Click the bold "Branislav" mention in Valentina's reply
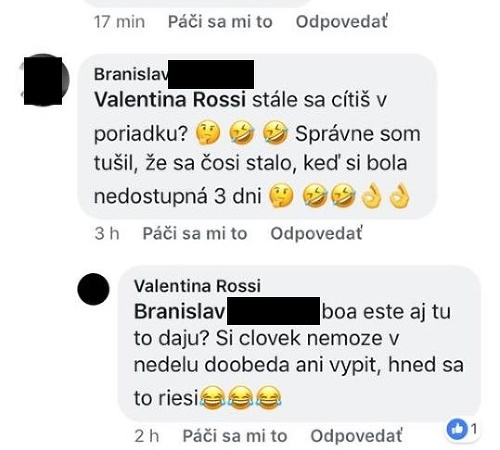The width and height of the screenshot is (500, 450). click(x=180, y=312)
